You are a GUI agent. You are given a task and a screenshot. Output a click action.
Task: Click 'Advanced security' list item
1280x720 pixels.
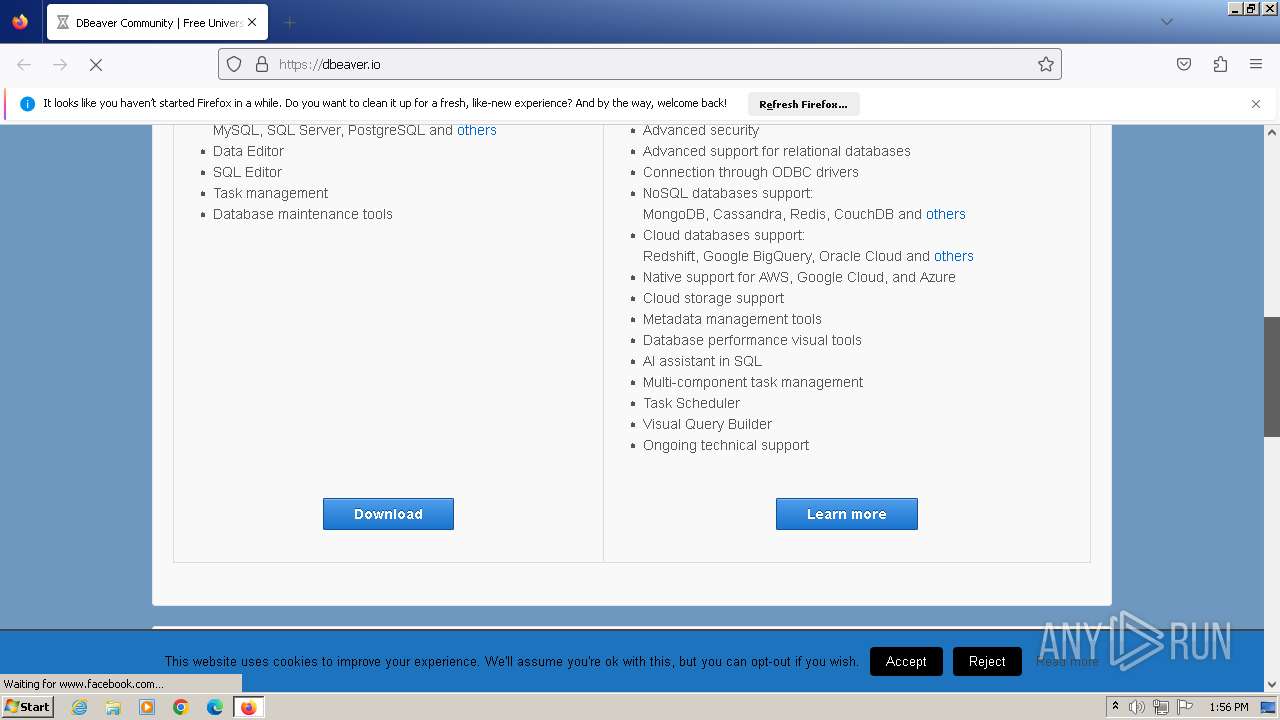(701, 130)
